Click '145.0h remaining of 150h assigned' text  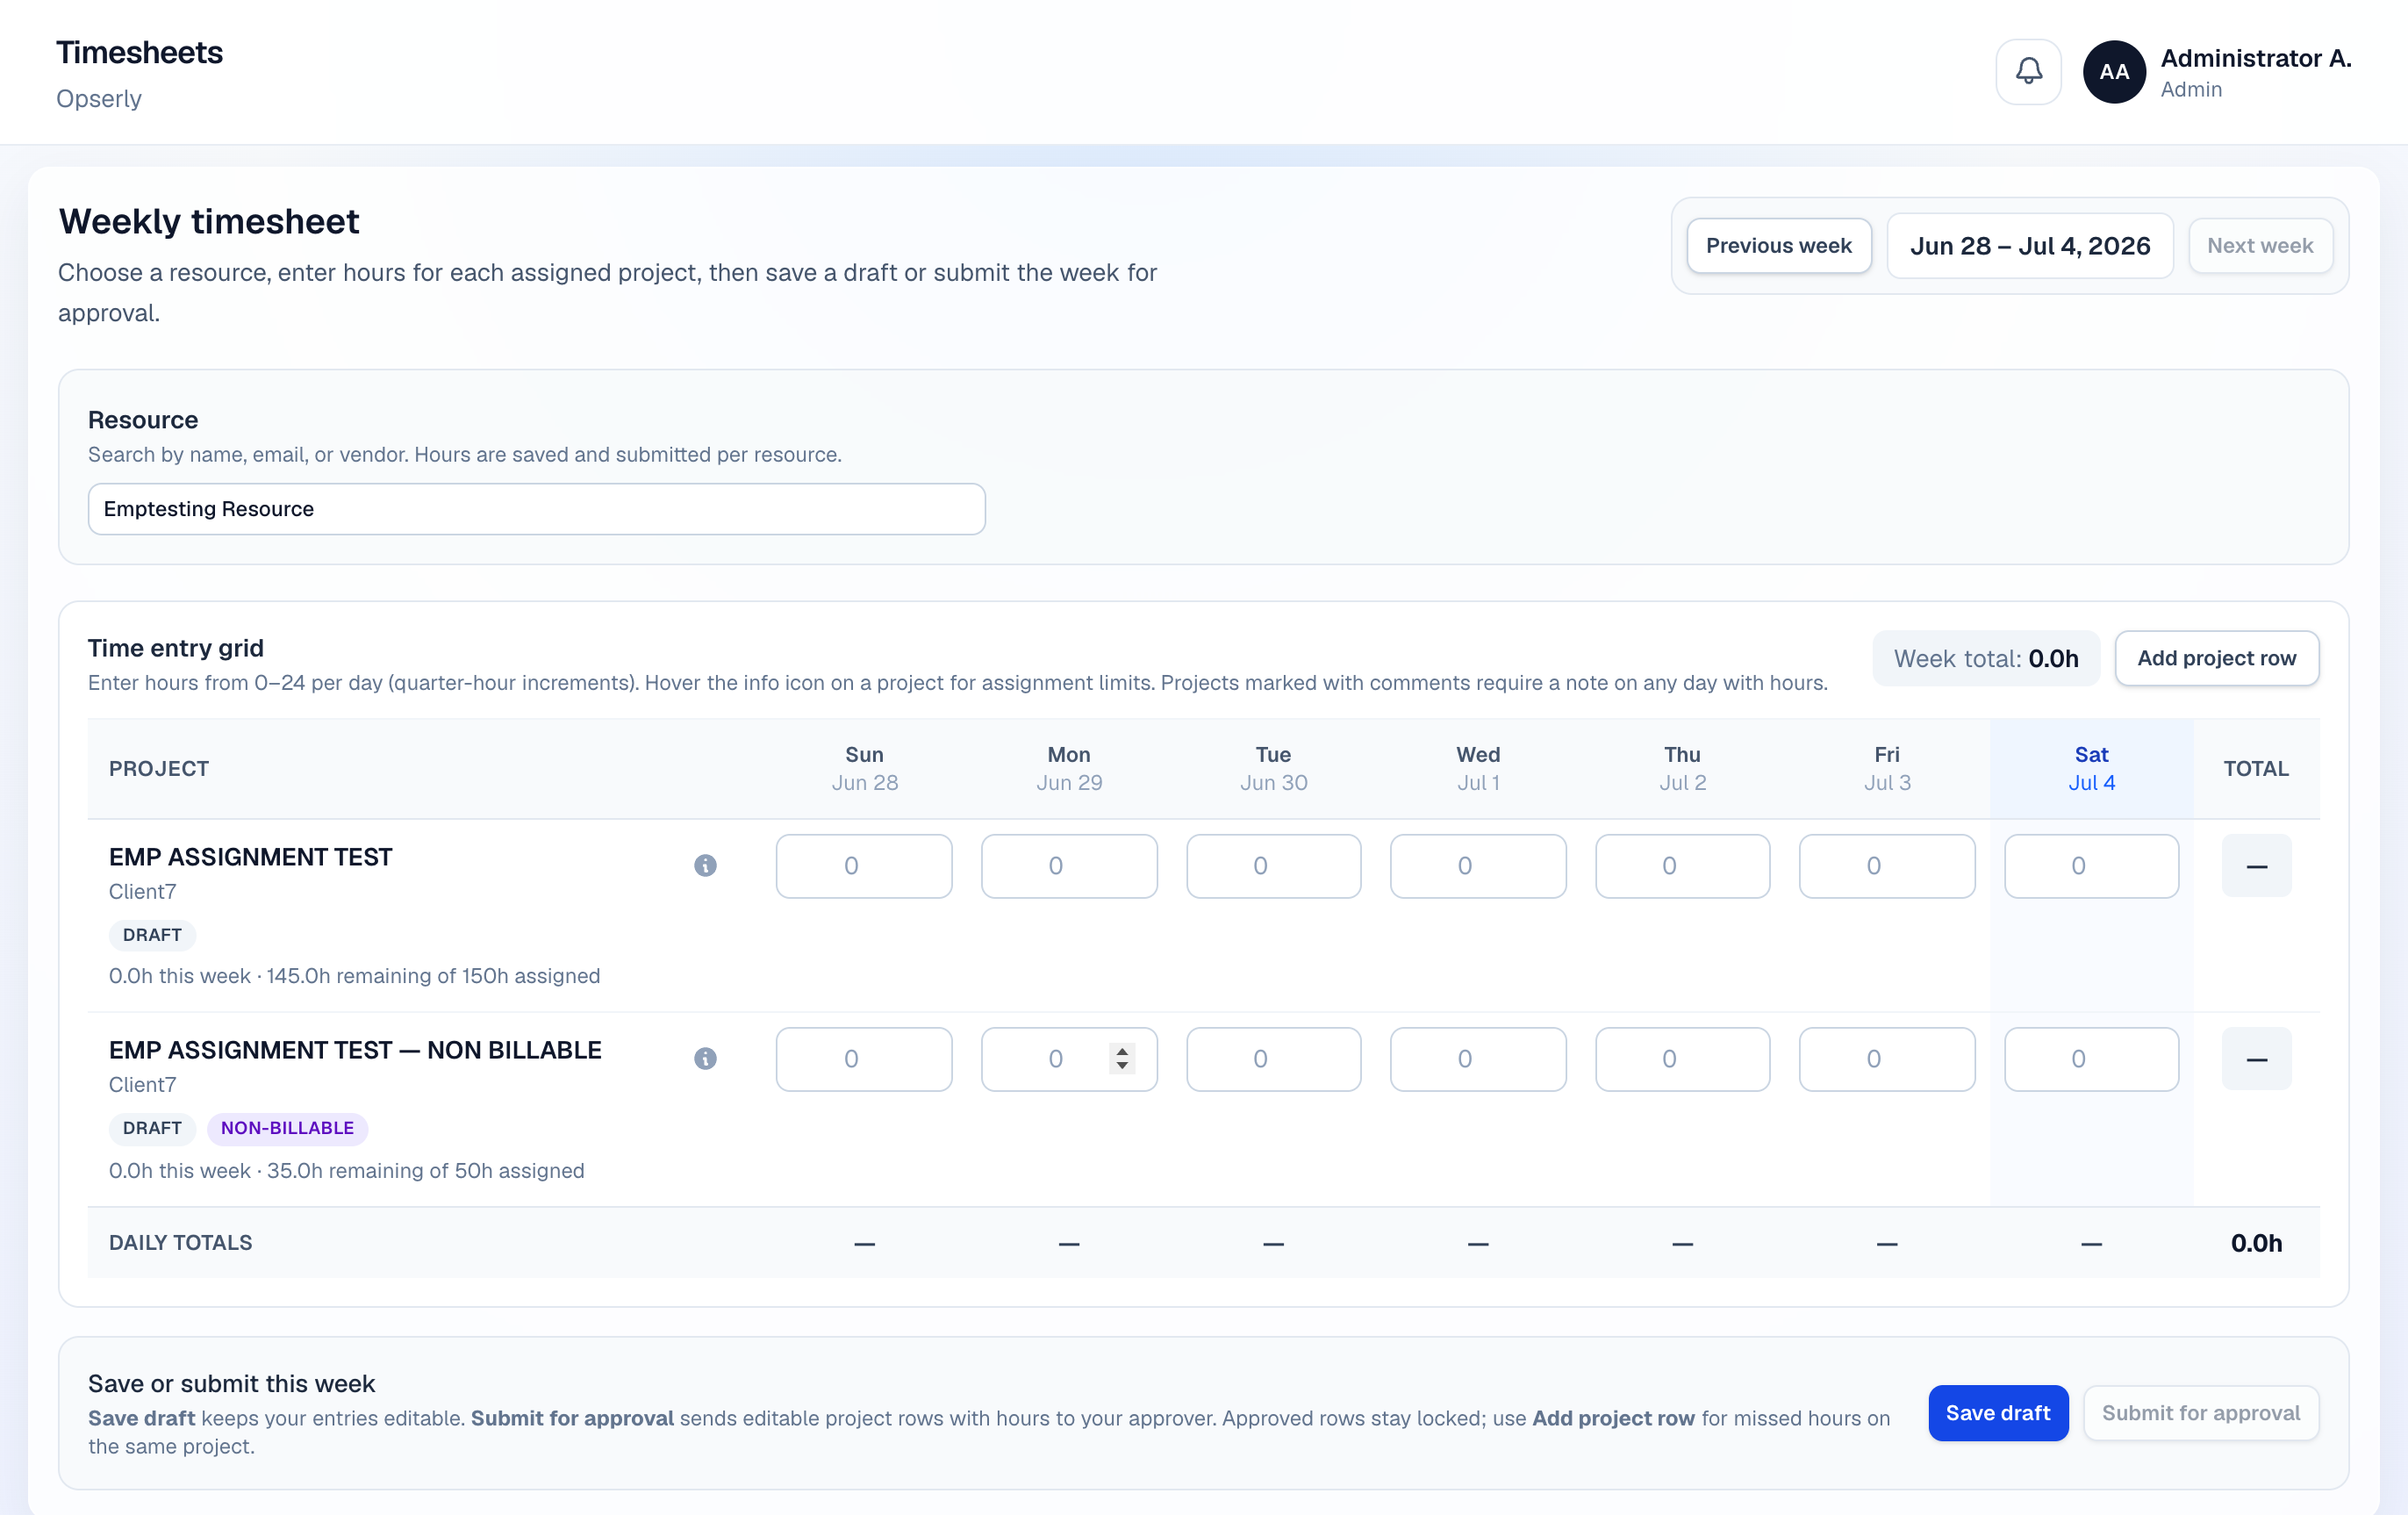point(433,976)
